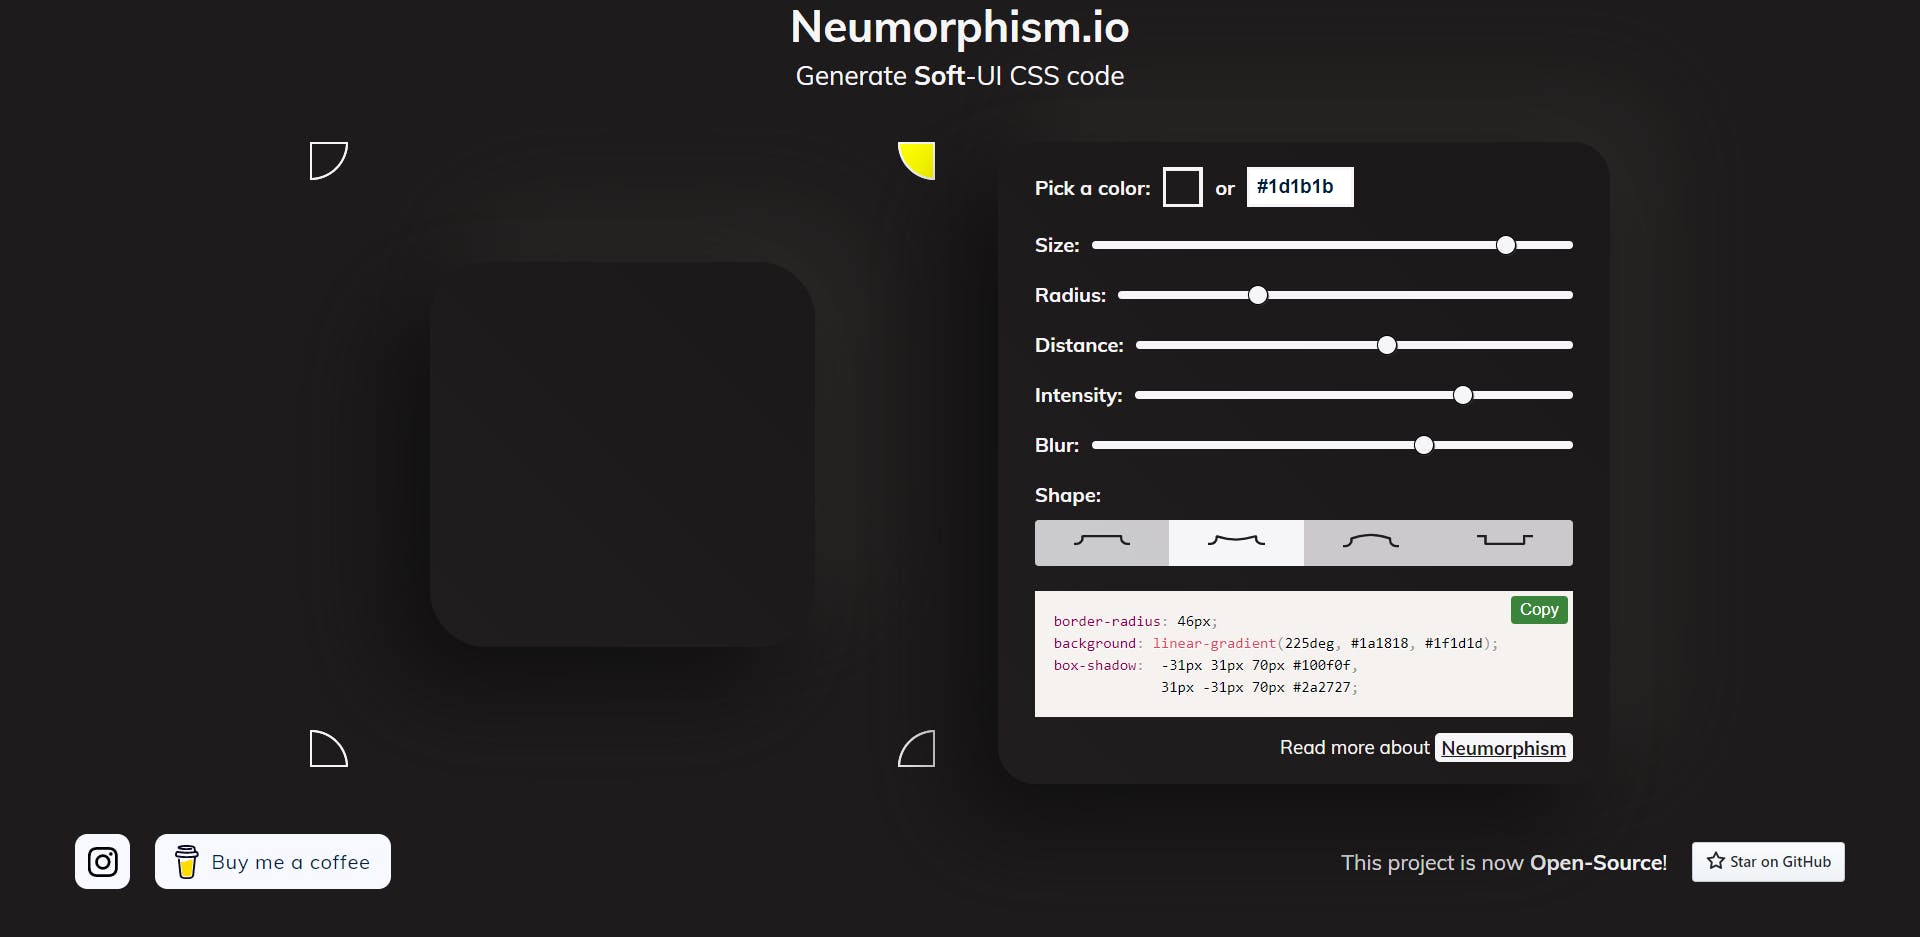Copy the generated CSS code
The width and height of the screenshot is (1920, 937).
pos(1539,609)
